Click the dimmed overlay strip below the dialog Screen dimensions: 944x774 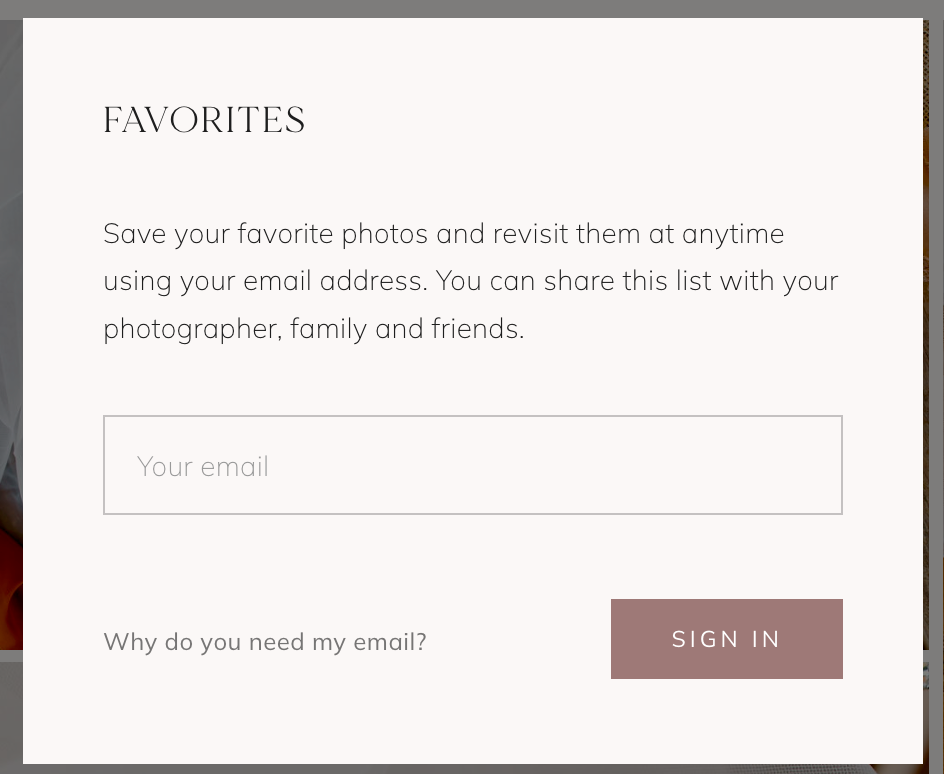tap(472, 769)
